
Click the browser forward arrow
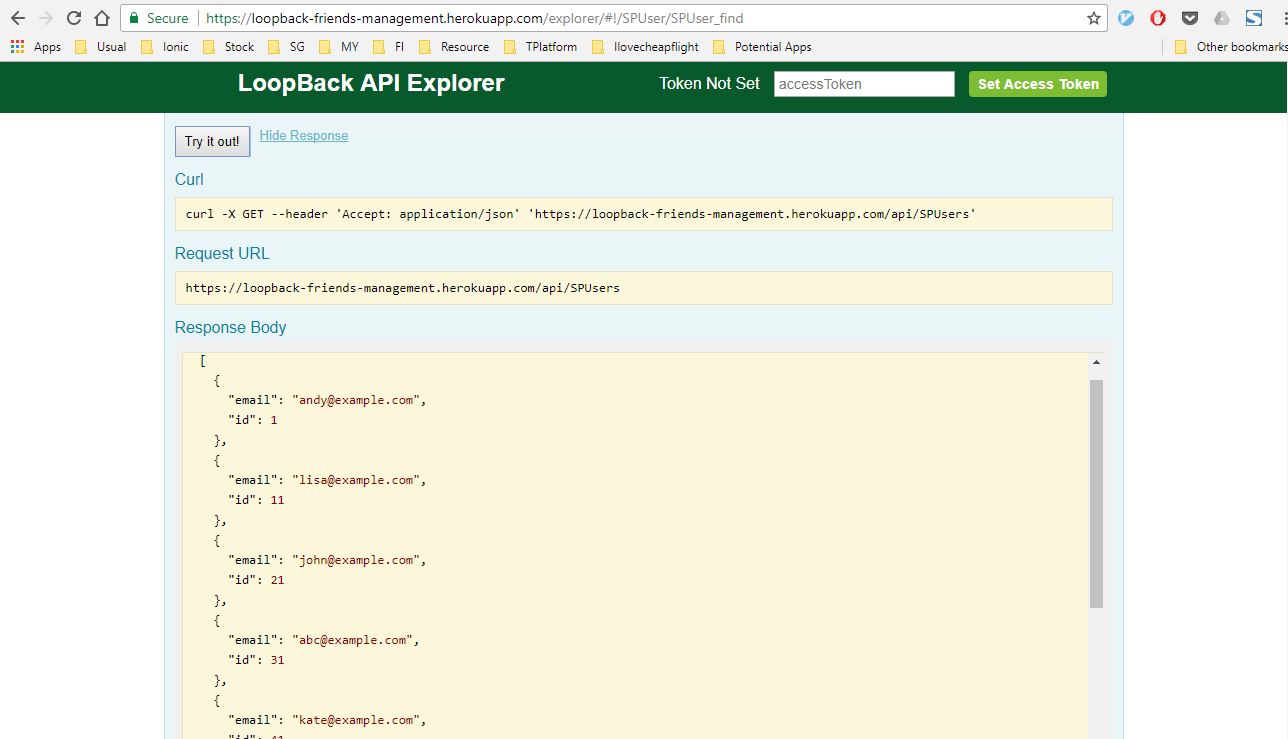45,18
